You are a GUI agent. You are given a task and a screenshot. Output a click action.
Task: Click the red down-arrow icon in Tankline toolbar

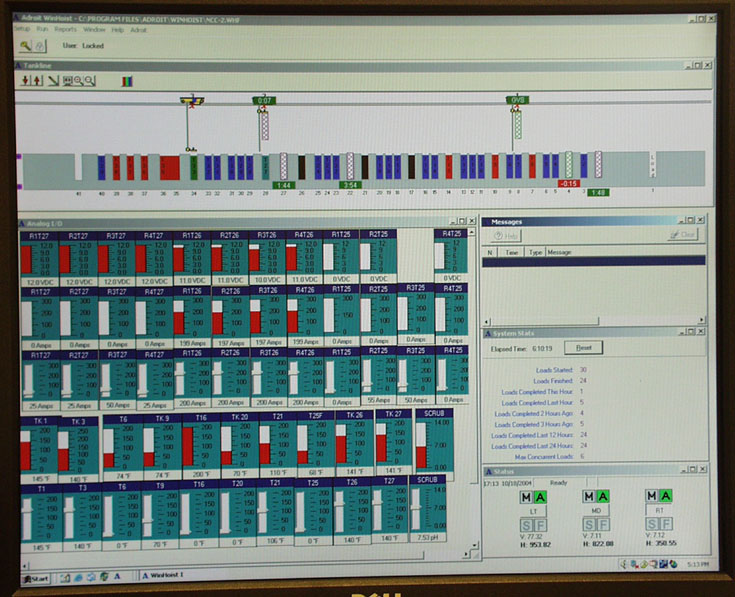click(x=25, y=80)
